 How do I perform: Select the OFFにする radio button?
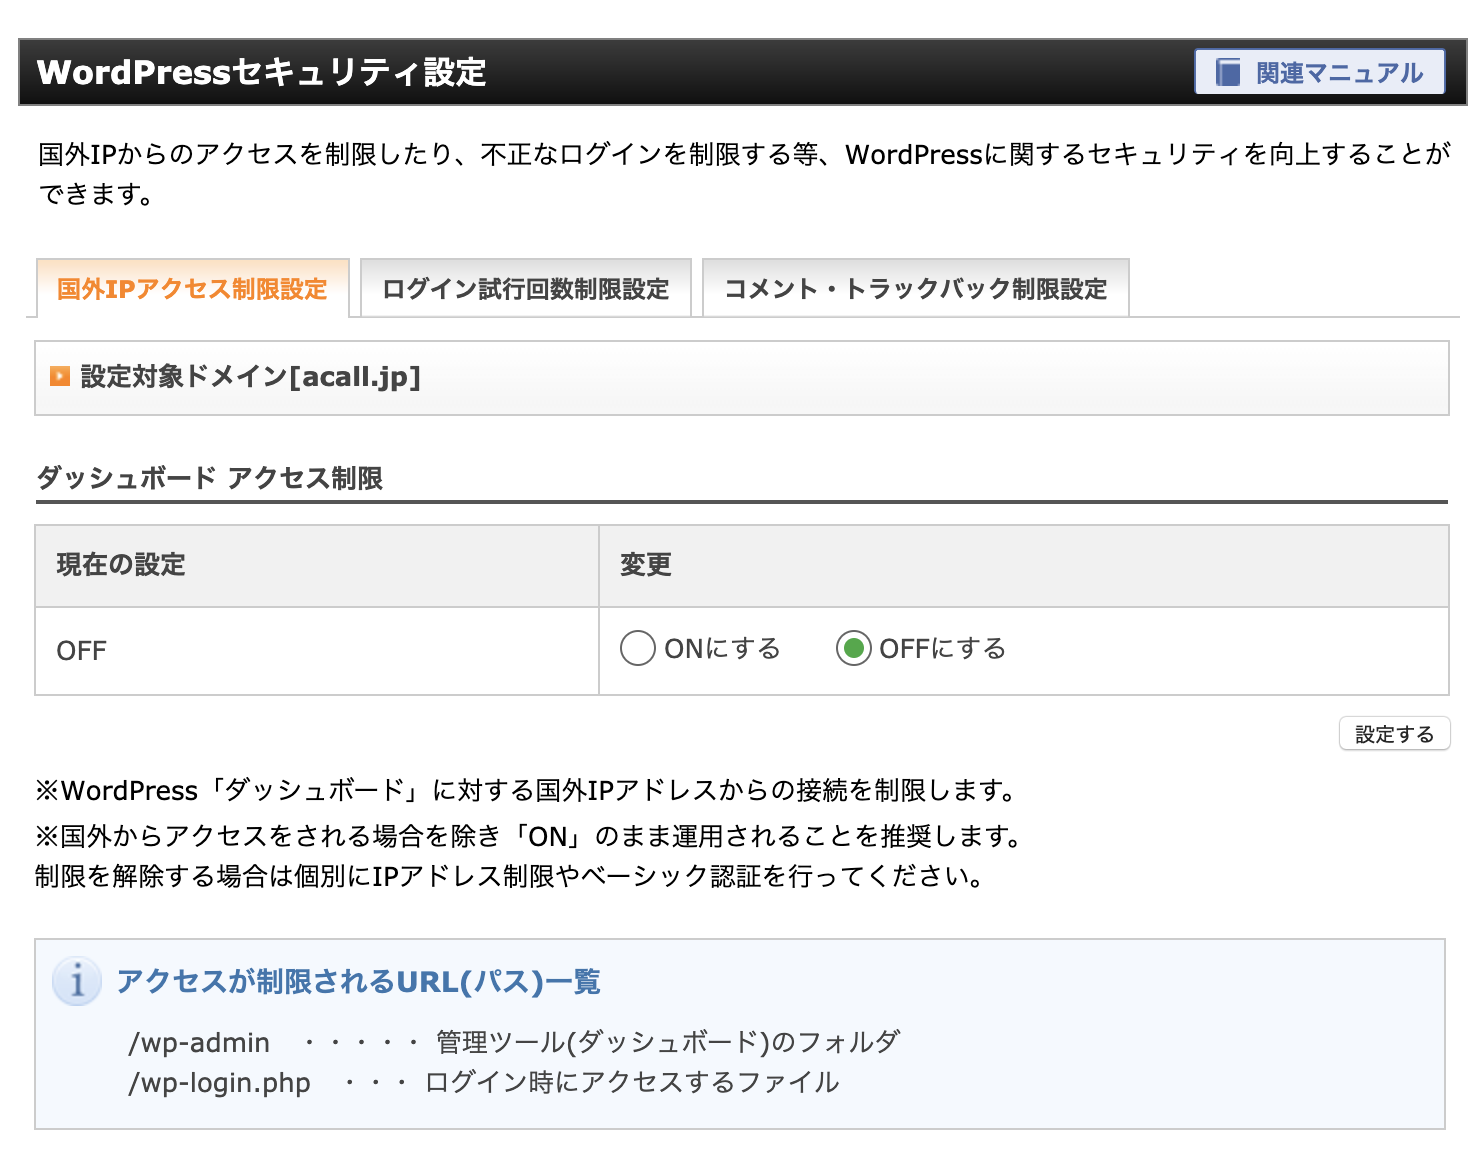(x=853, y=648)
